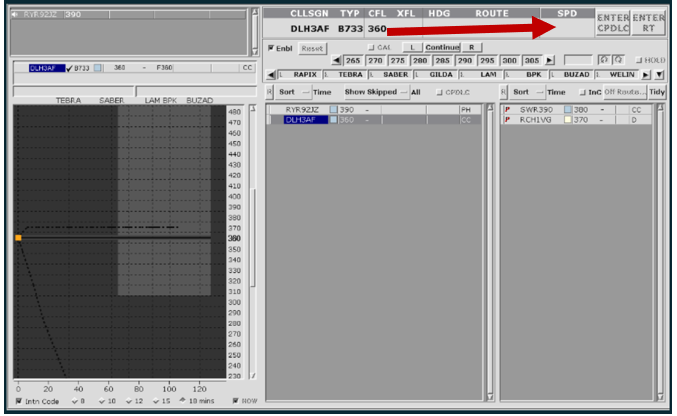Toggle the HOLD checkbox
The height and width of the screenshot is (416, 677).
pos(639,60)
